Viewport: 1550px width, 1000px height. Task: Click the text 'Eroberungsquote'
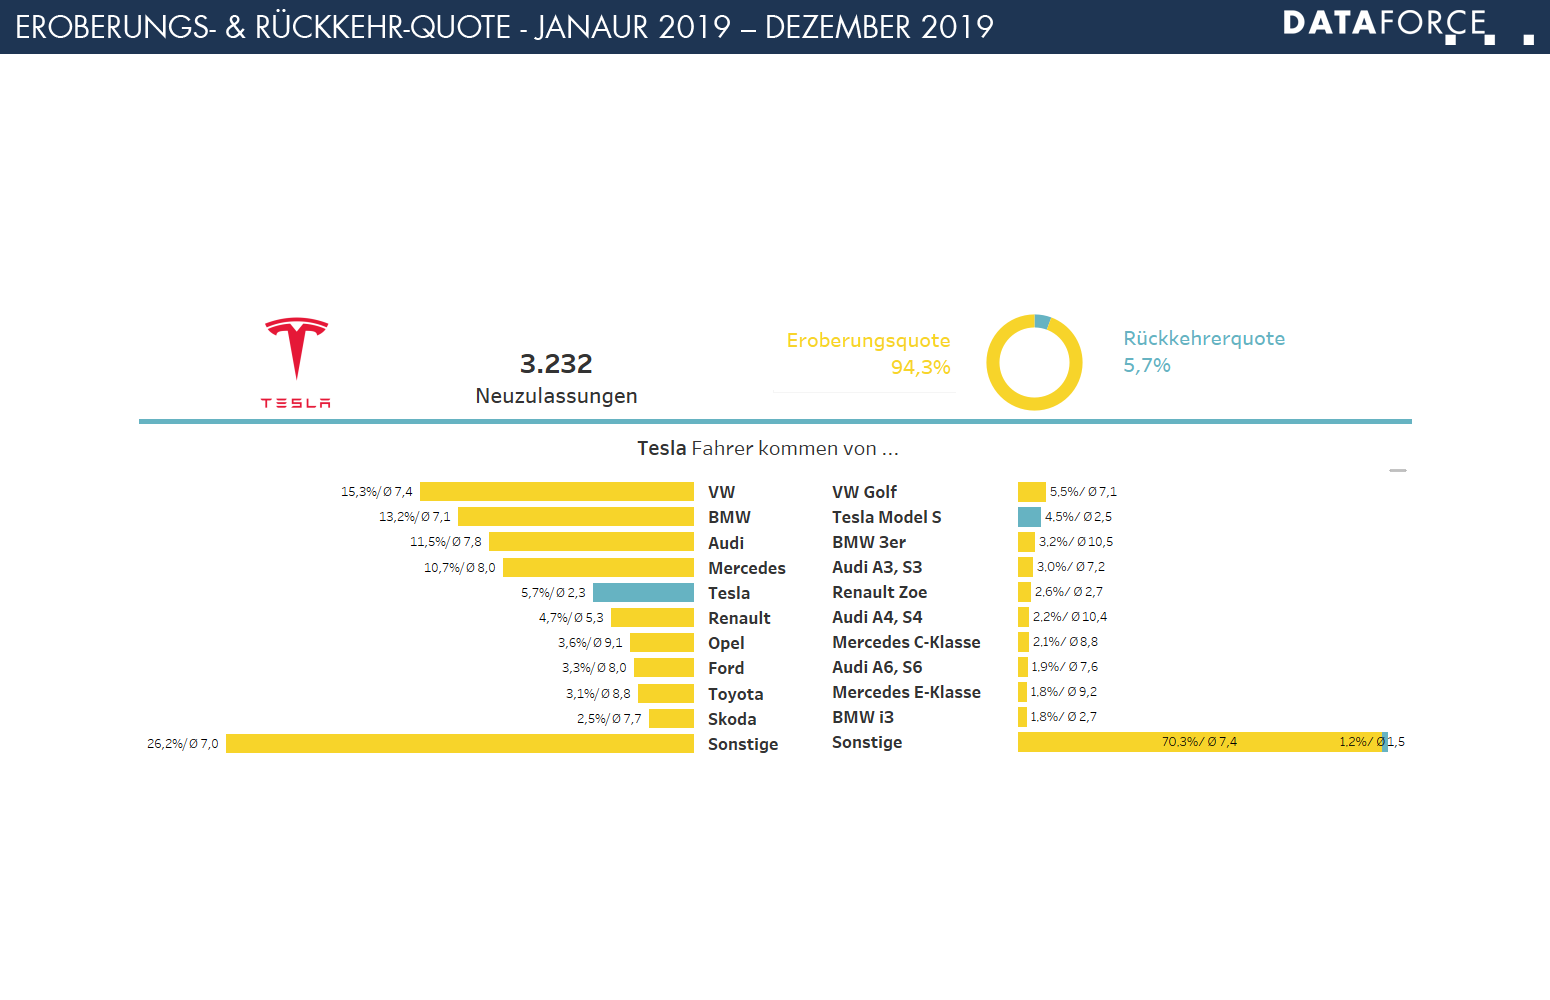pos(868,340)
